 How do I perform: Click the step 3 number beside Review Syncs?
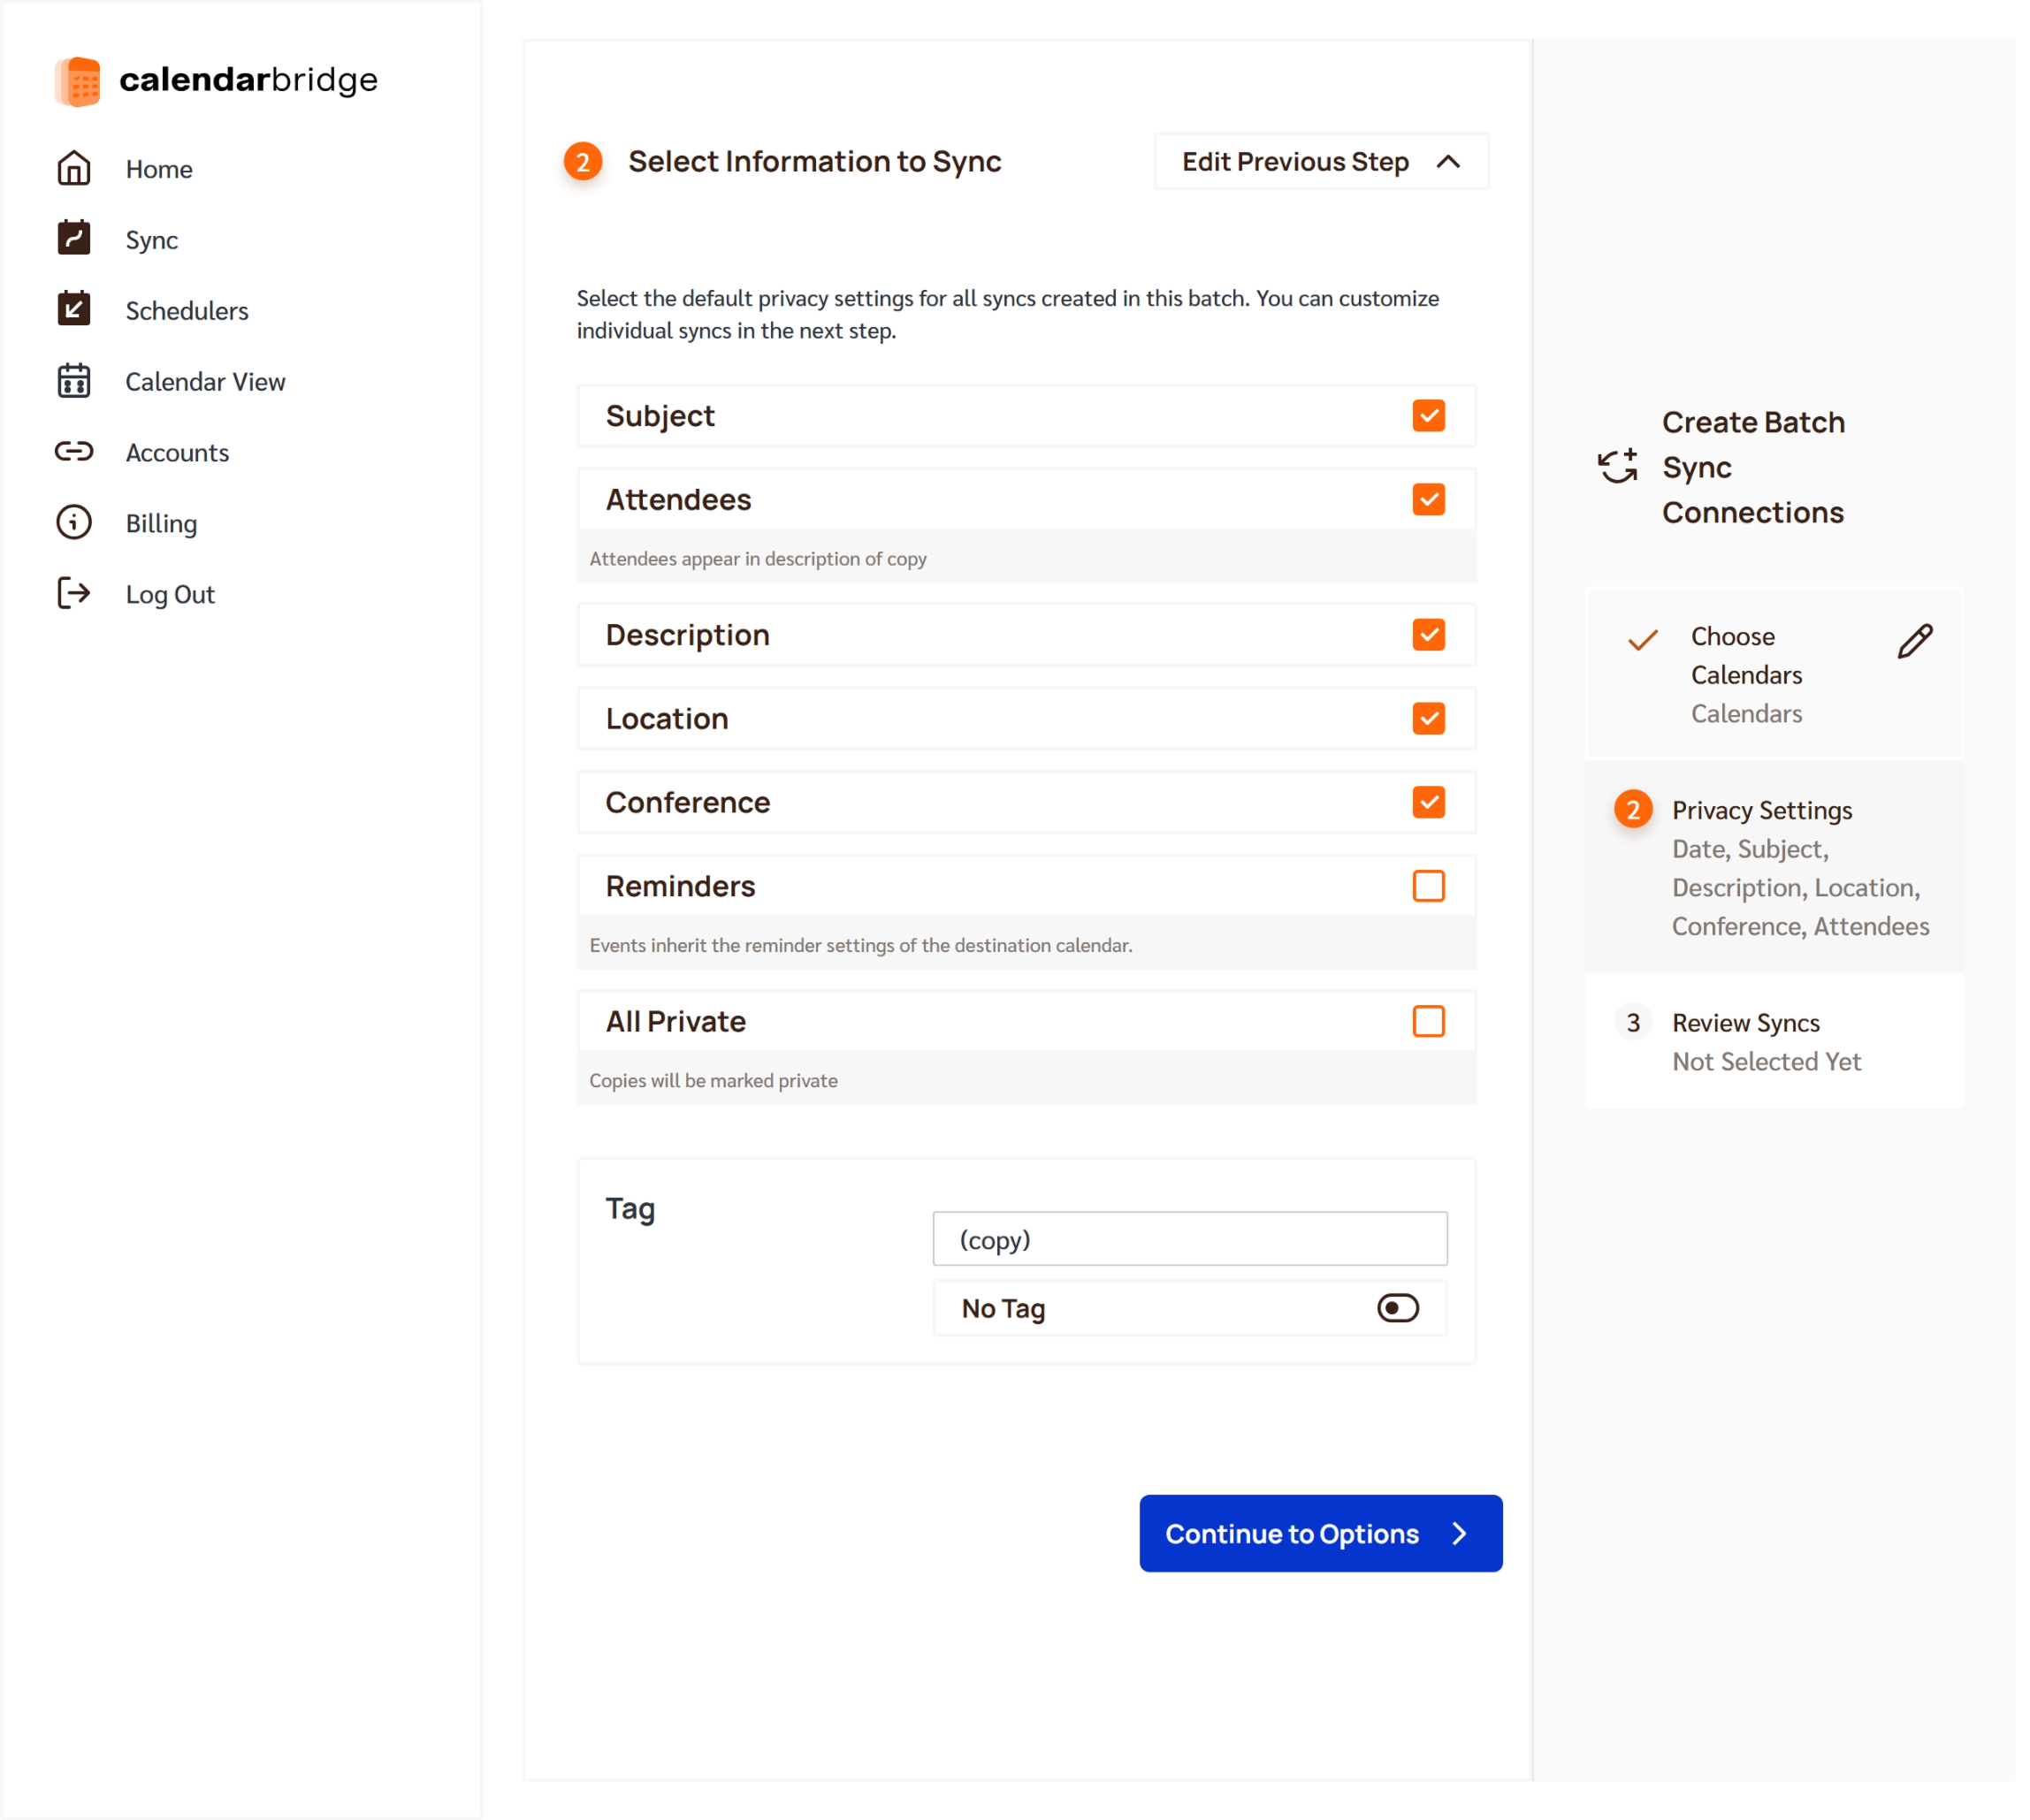(x=1633, y=1023)
